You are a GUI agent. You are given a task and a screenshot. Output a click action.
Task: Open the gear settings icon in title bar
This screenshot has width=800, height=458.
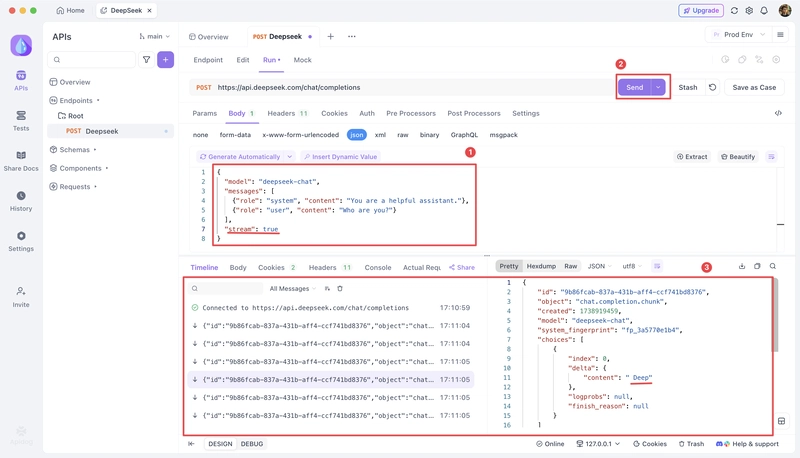(749, 10)
